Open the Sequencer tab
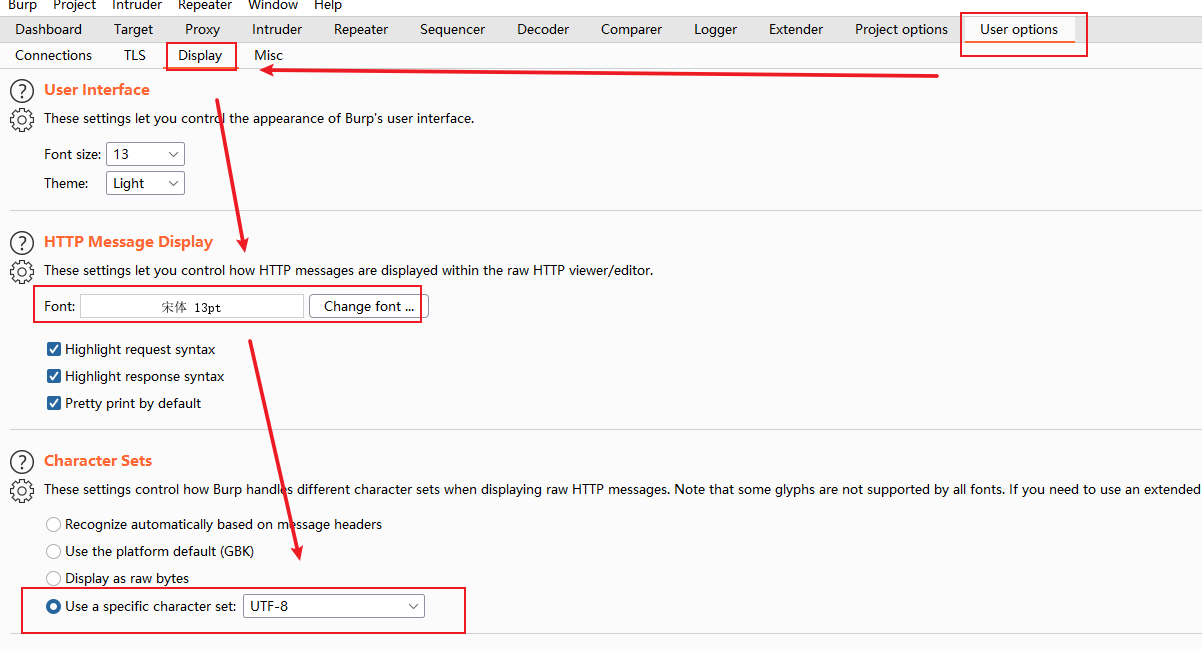Image resolution: width=1202 pixels, height=649 pixels. pyautogui.click(x=452, y=29)
